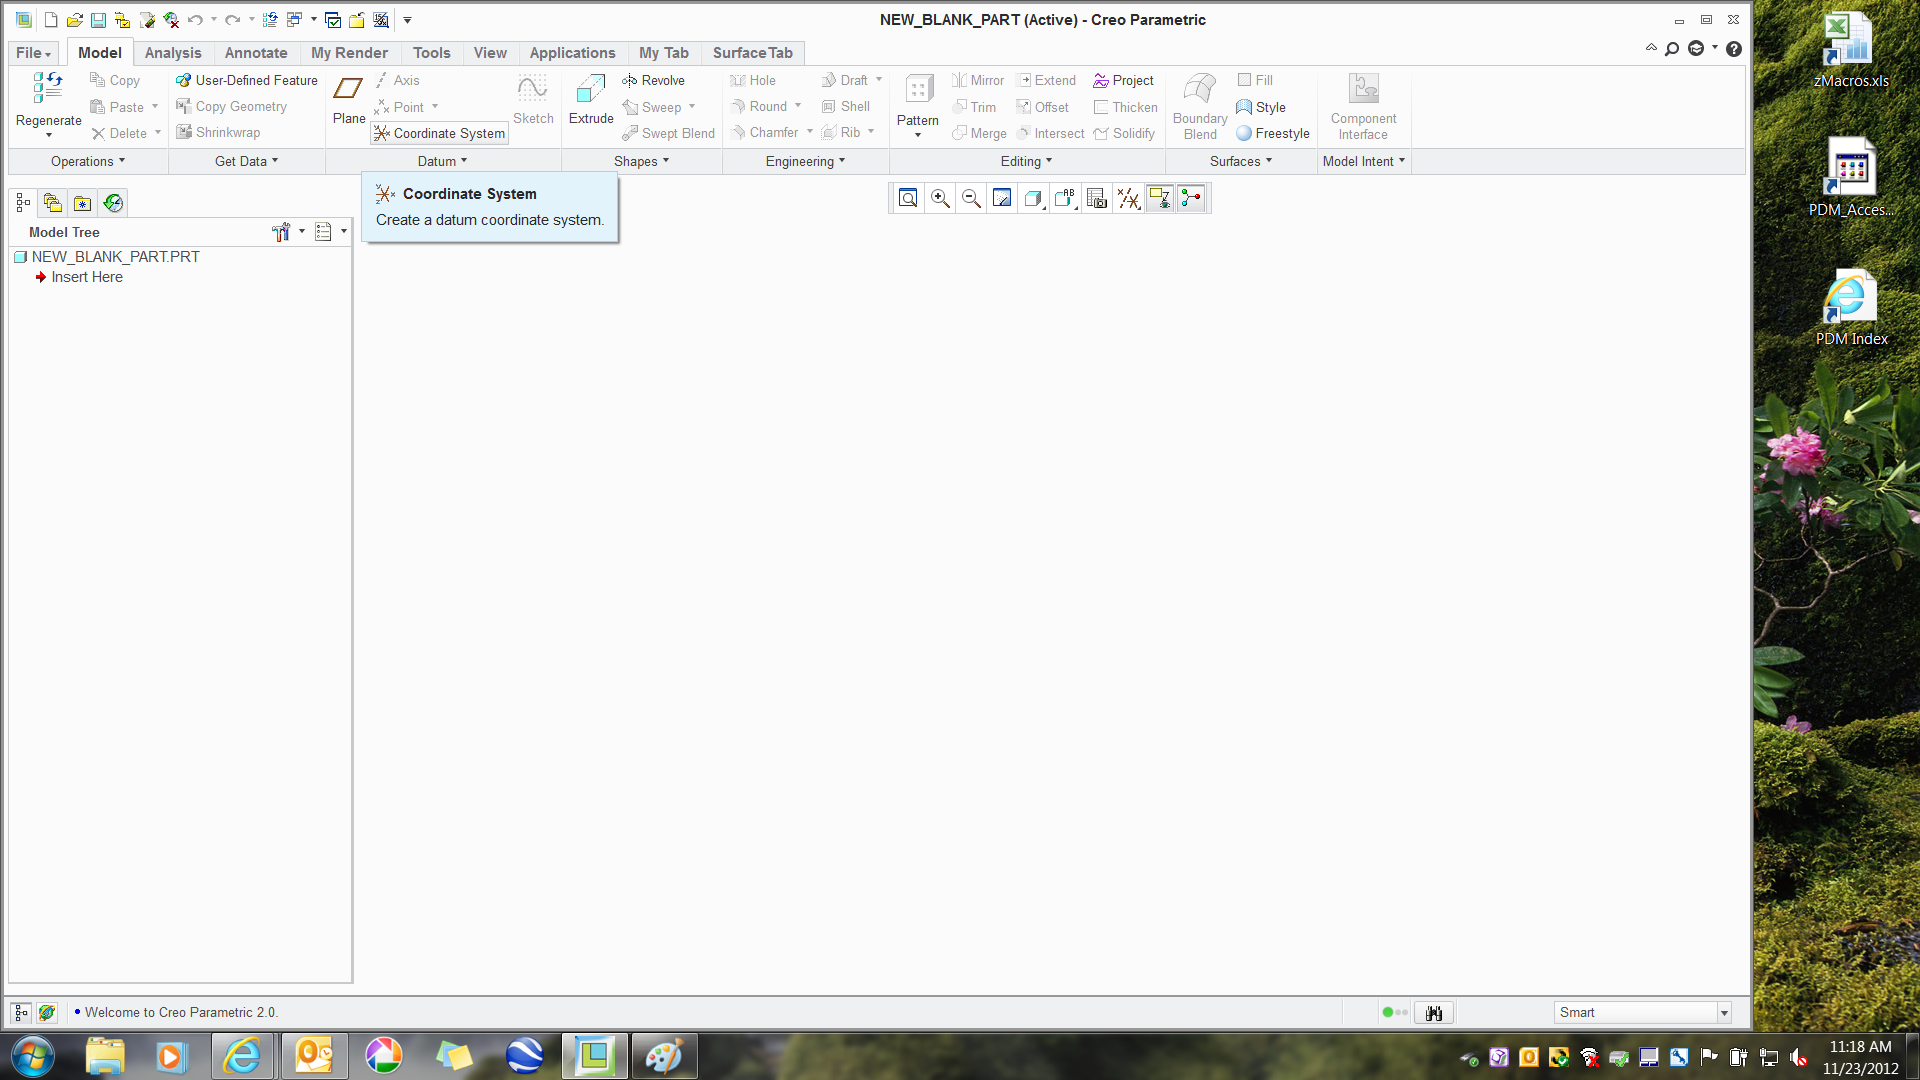1920x1080 pixels.
Task: Click User-Defined Feature button
Action: (x=246, y=80)
